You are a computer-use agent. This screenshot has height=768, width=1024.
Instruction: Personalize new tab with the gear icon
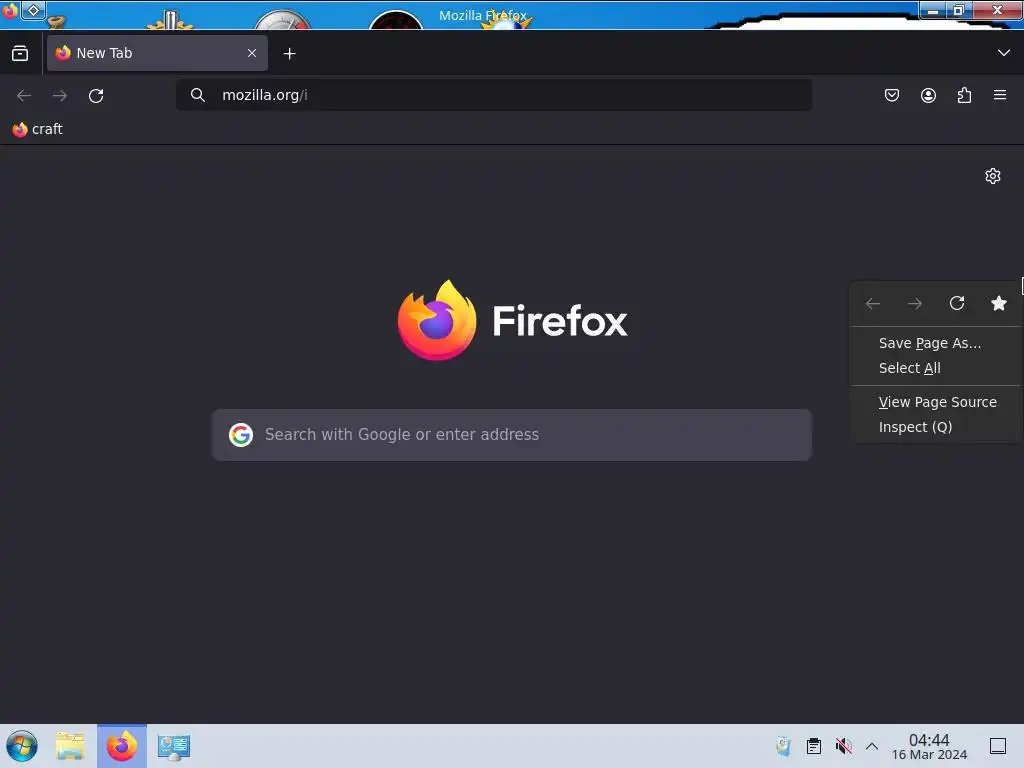pyautogui.click(x=993, y=176)
